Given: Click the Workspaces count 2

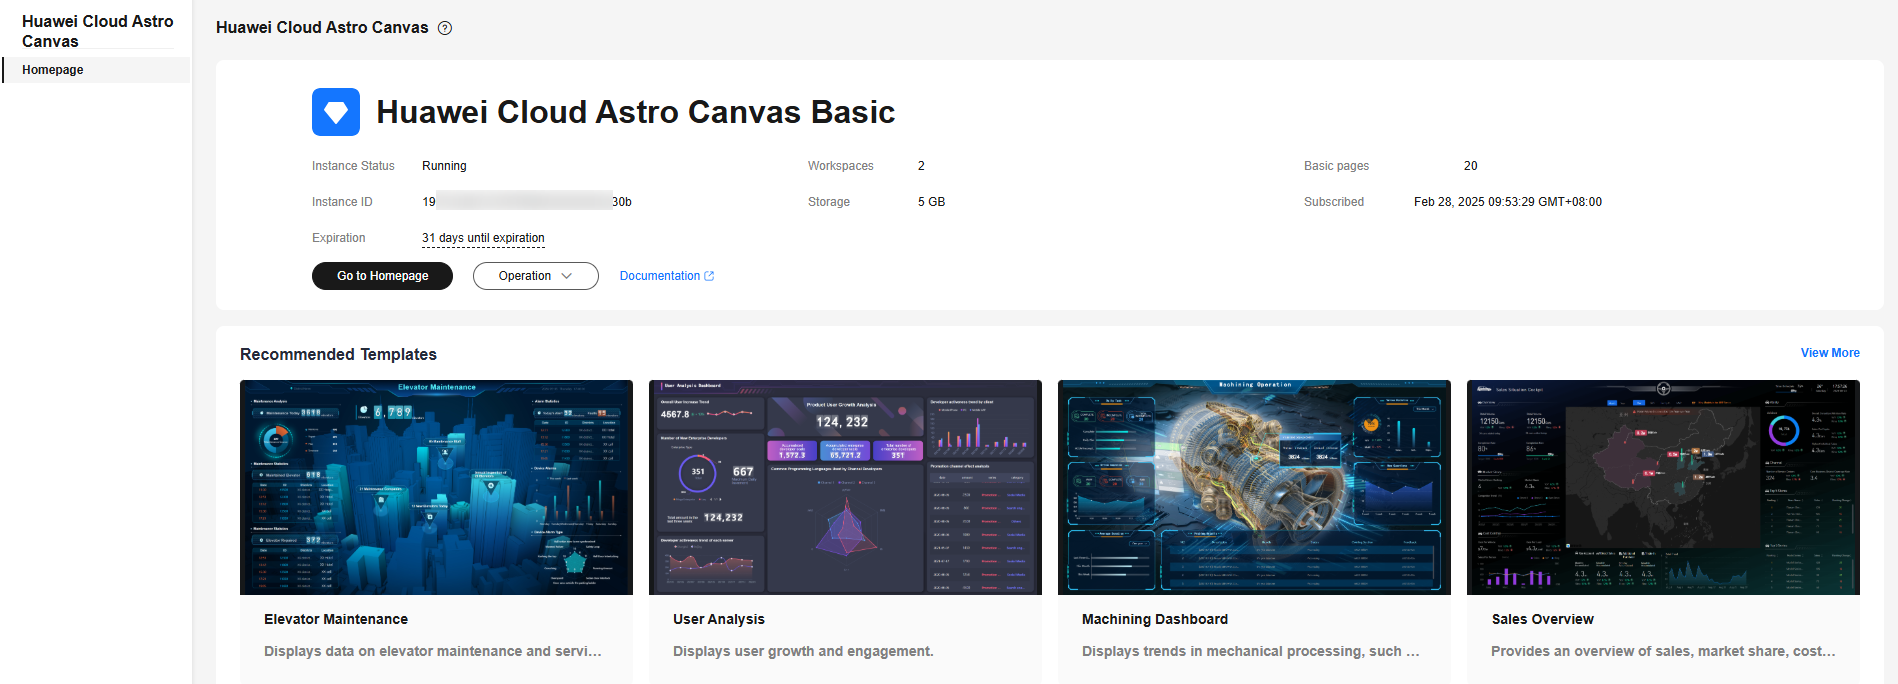Looking at the screenshot, I should [x=921, y=166].
